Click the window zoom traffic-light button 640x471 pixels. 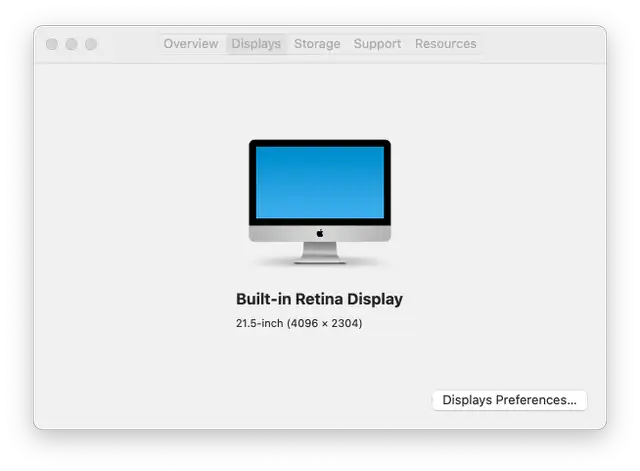pos(91,44)
